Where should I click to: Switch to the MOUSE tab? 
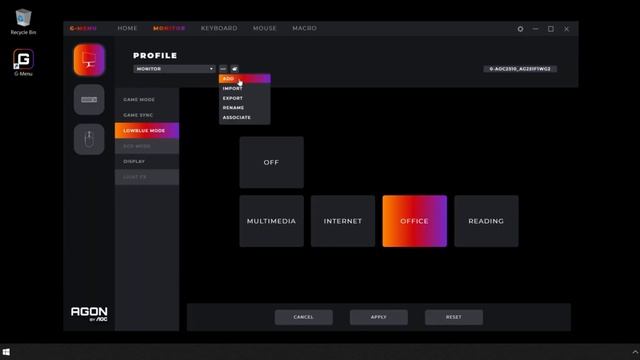pos(264,28)
